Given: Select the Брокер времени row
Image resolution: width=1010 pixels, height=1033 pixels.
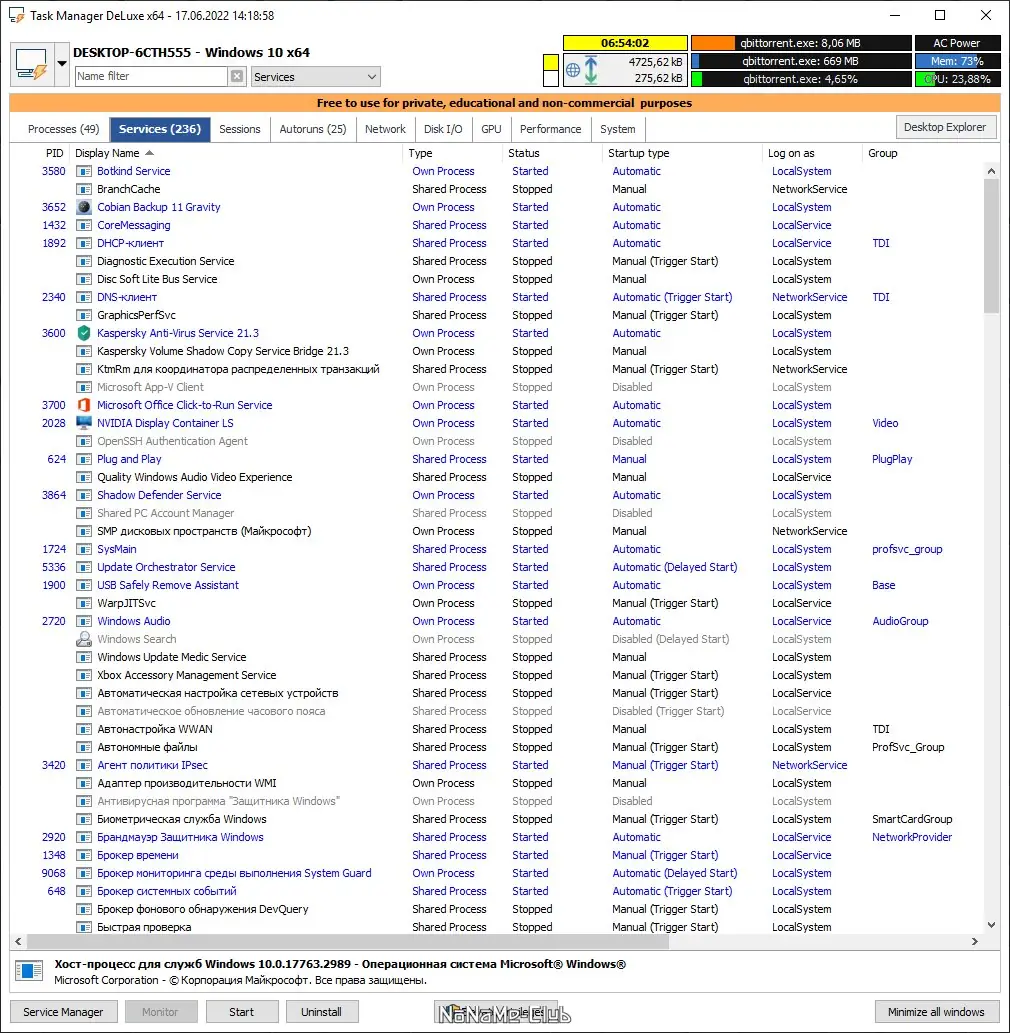Looking at the screenshot, I should pos(497,855).
